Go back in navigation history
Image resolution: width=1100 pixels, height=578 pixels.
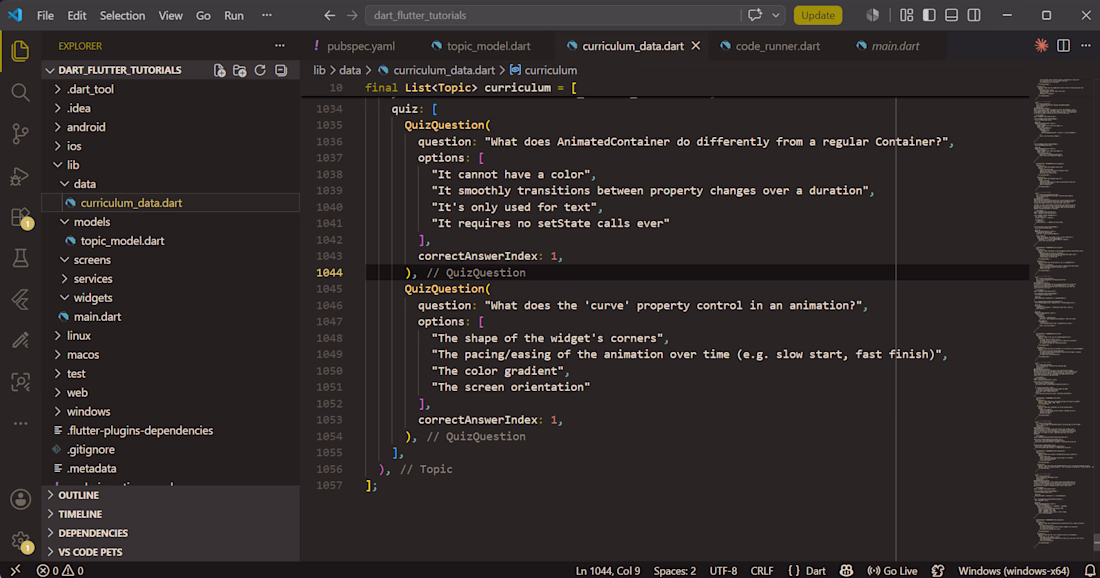pyautogui.click(x=330, y=15)
